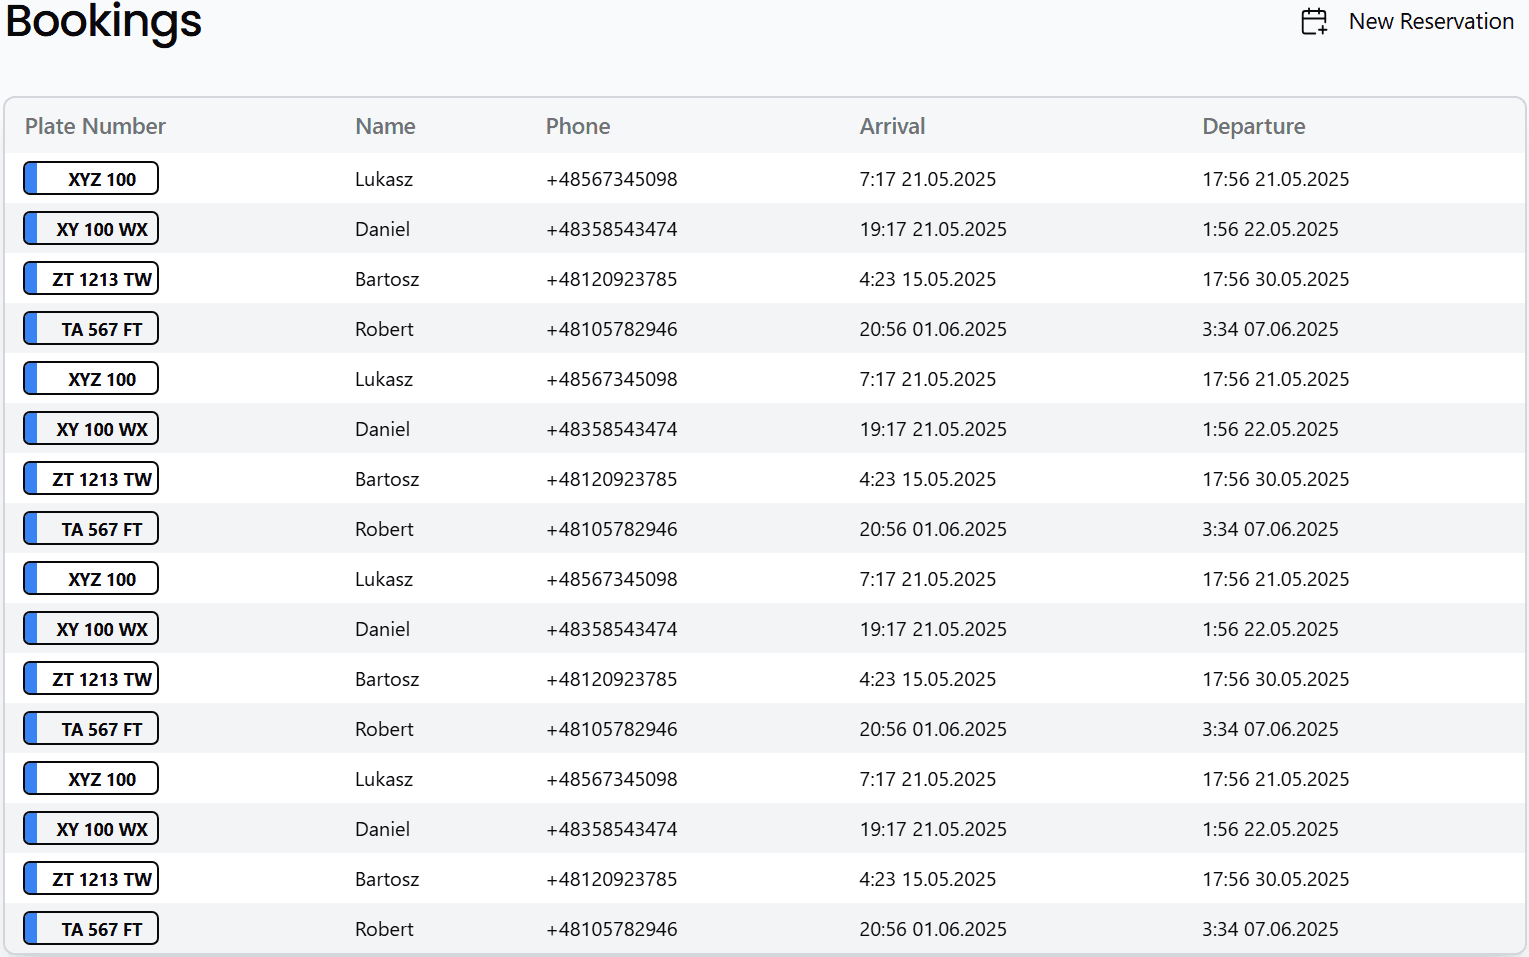Click the Bookings page heading
Image resolution: width=1529 pixels, height=957 pixels.
[x=104, y=21]
